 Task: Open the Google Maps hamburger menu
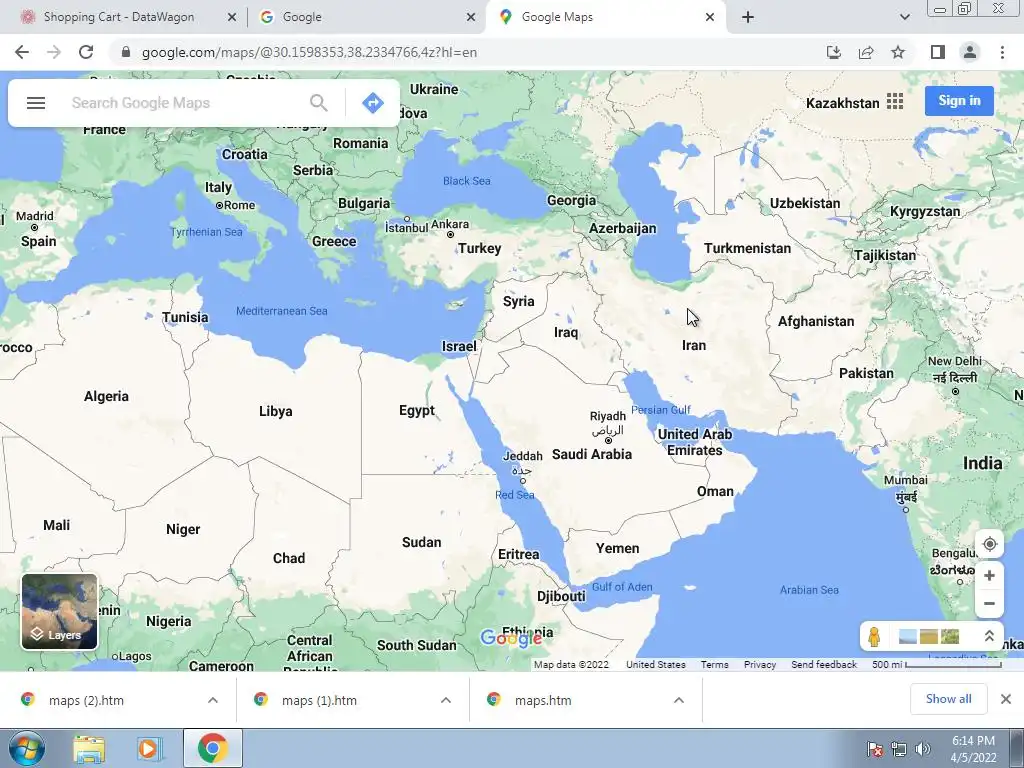coord(36,103)
